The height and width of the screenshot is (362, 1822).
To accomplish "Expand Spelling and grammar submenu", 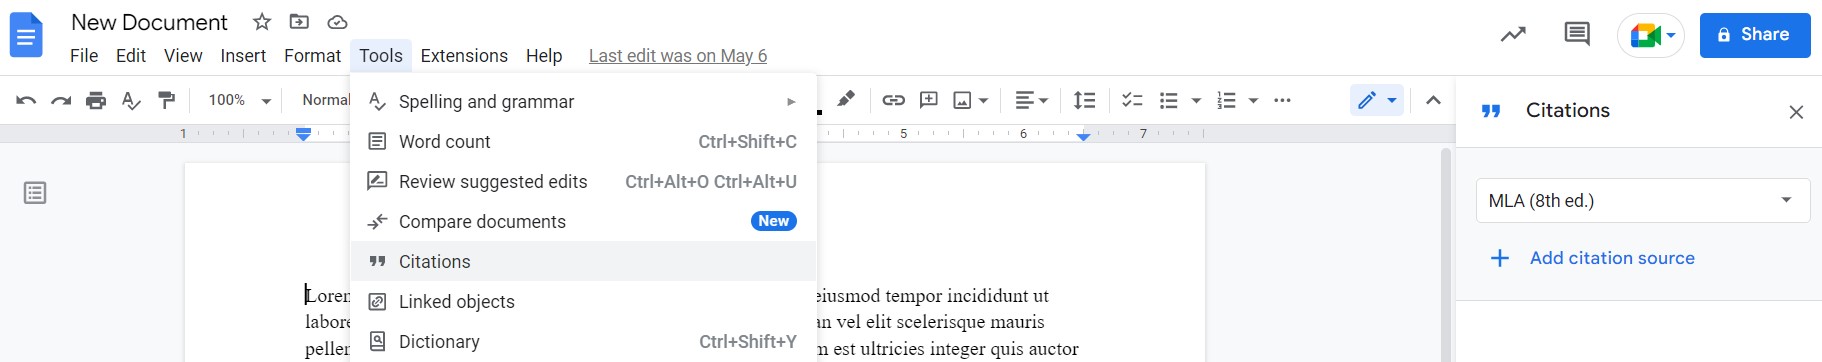I will click(x=584, y=101).
